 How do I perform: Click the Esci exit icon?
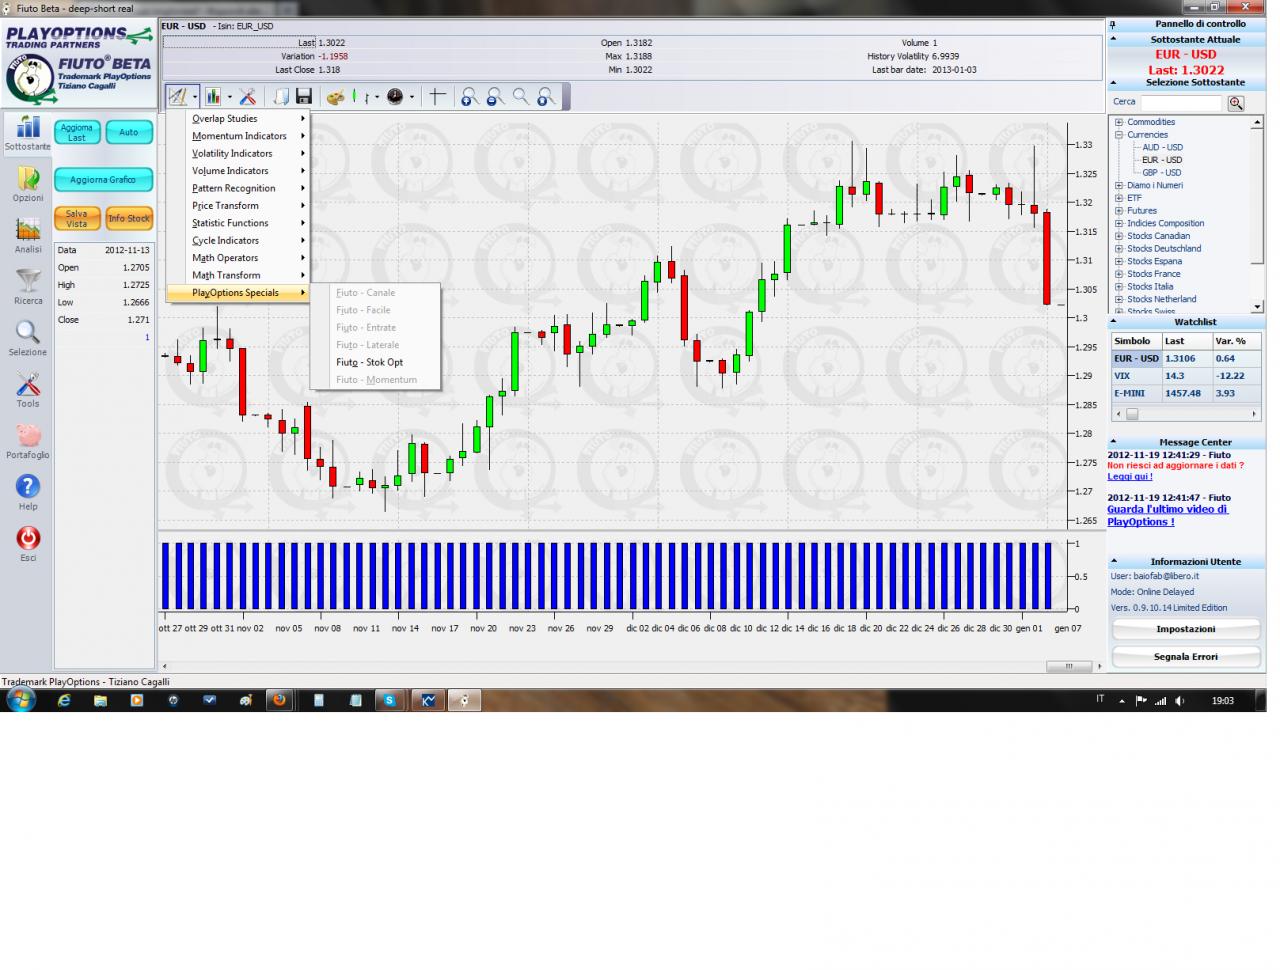click(28, 544)
